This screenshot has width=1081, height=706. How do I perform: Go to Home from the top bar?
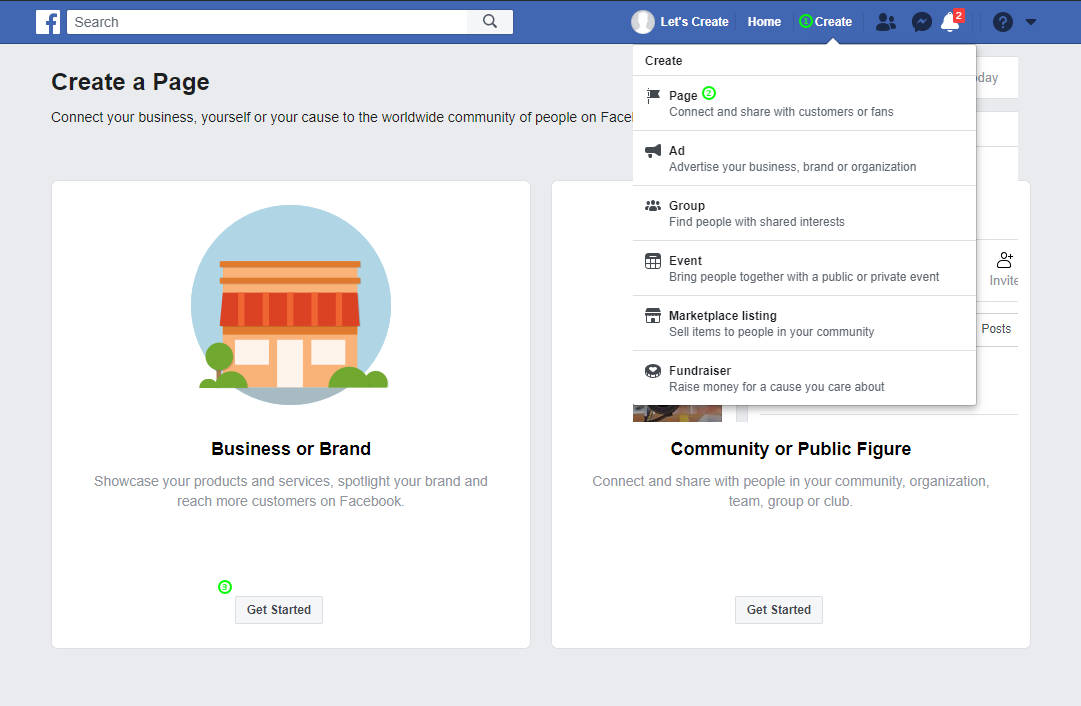tap(764, 21)
